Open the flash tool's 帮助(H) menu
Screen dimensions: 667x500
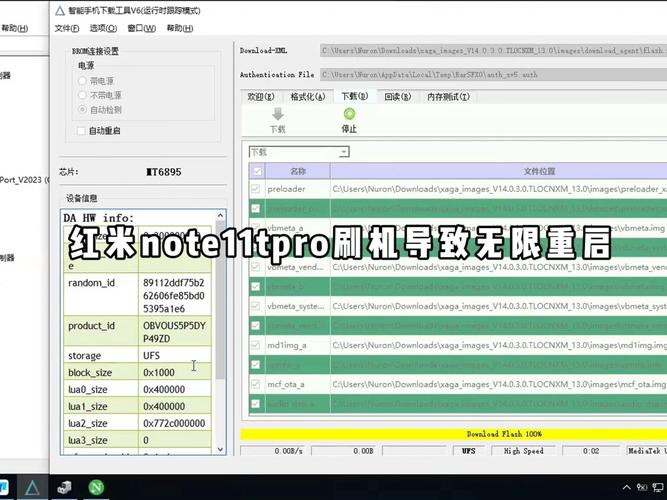coord(180,29)
